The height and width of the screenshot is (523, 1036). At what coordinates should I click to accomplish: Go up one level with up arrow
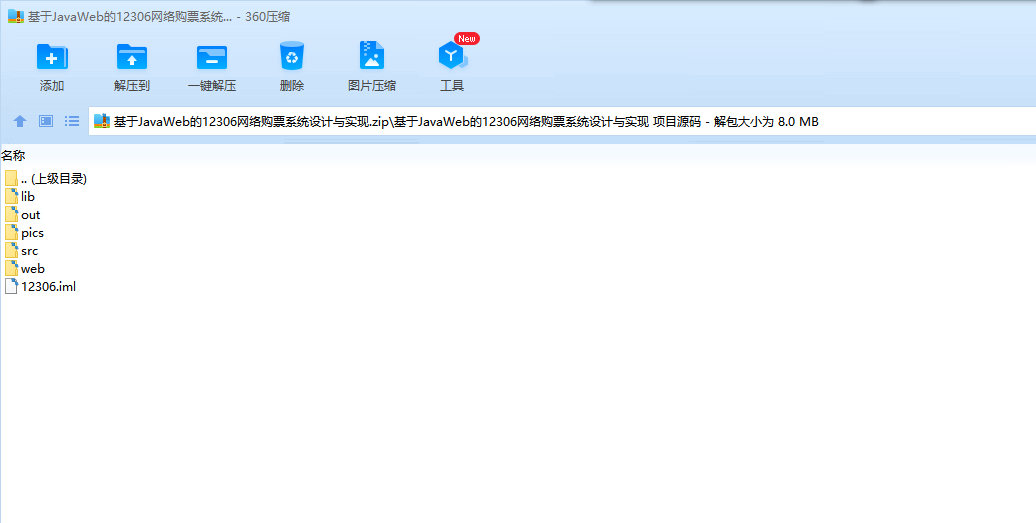coord(20,121)
